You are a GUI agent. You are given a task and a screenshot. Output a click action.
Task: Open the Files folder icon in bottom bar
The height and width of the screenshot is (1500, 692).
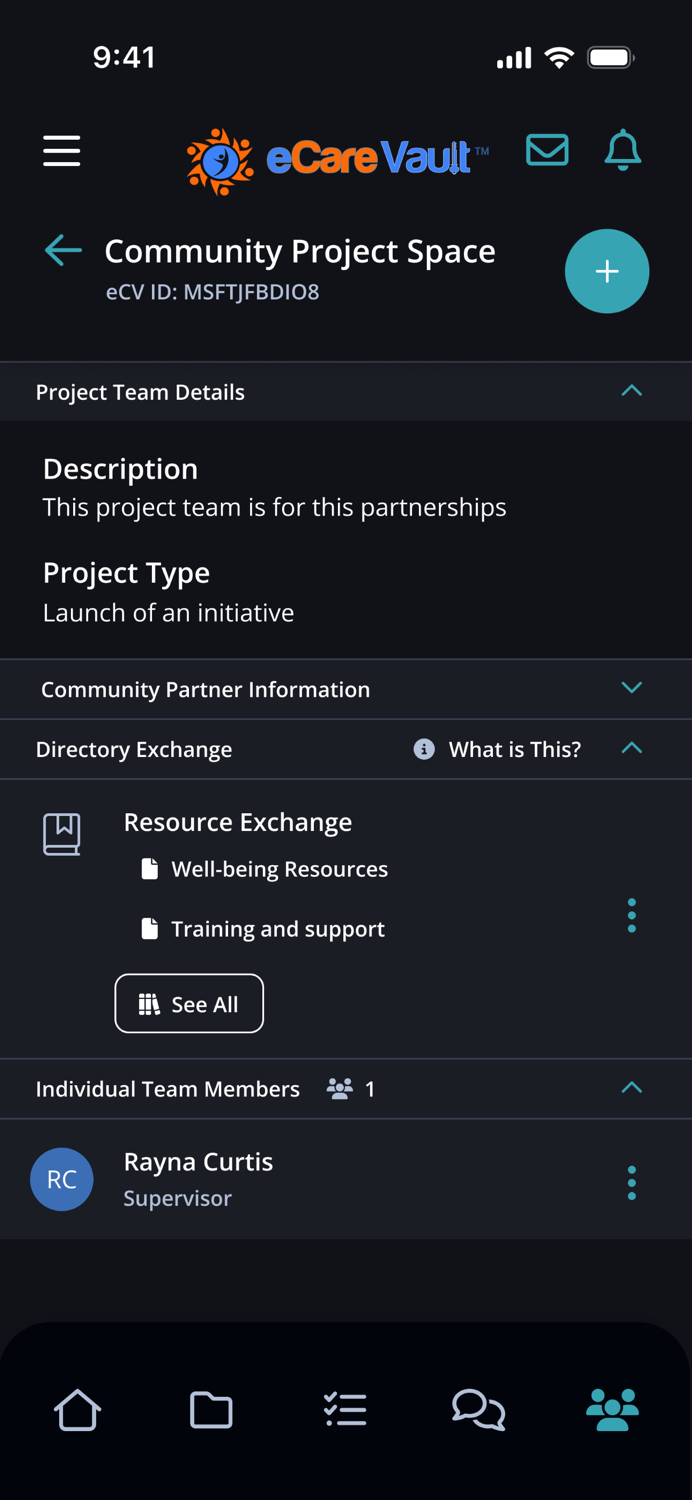pyautogui.click(x=211, y=1409)
